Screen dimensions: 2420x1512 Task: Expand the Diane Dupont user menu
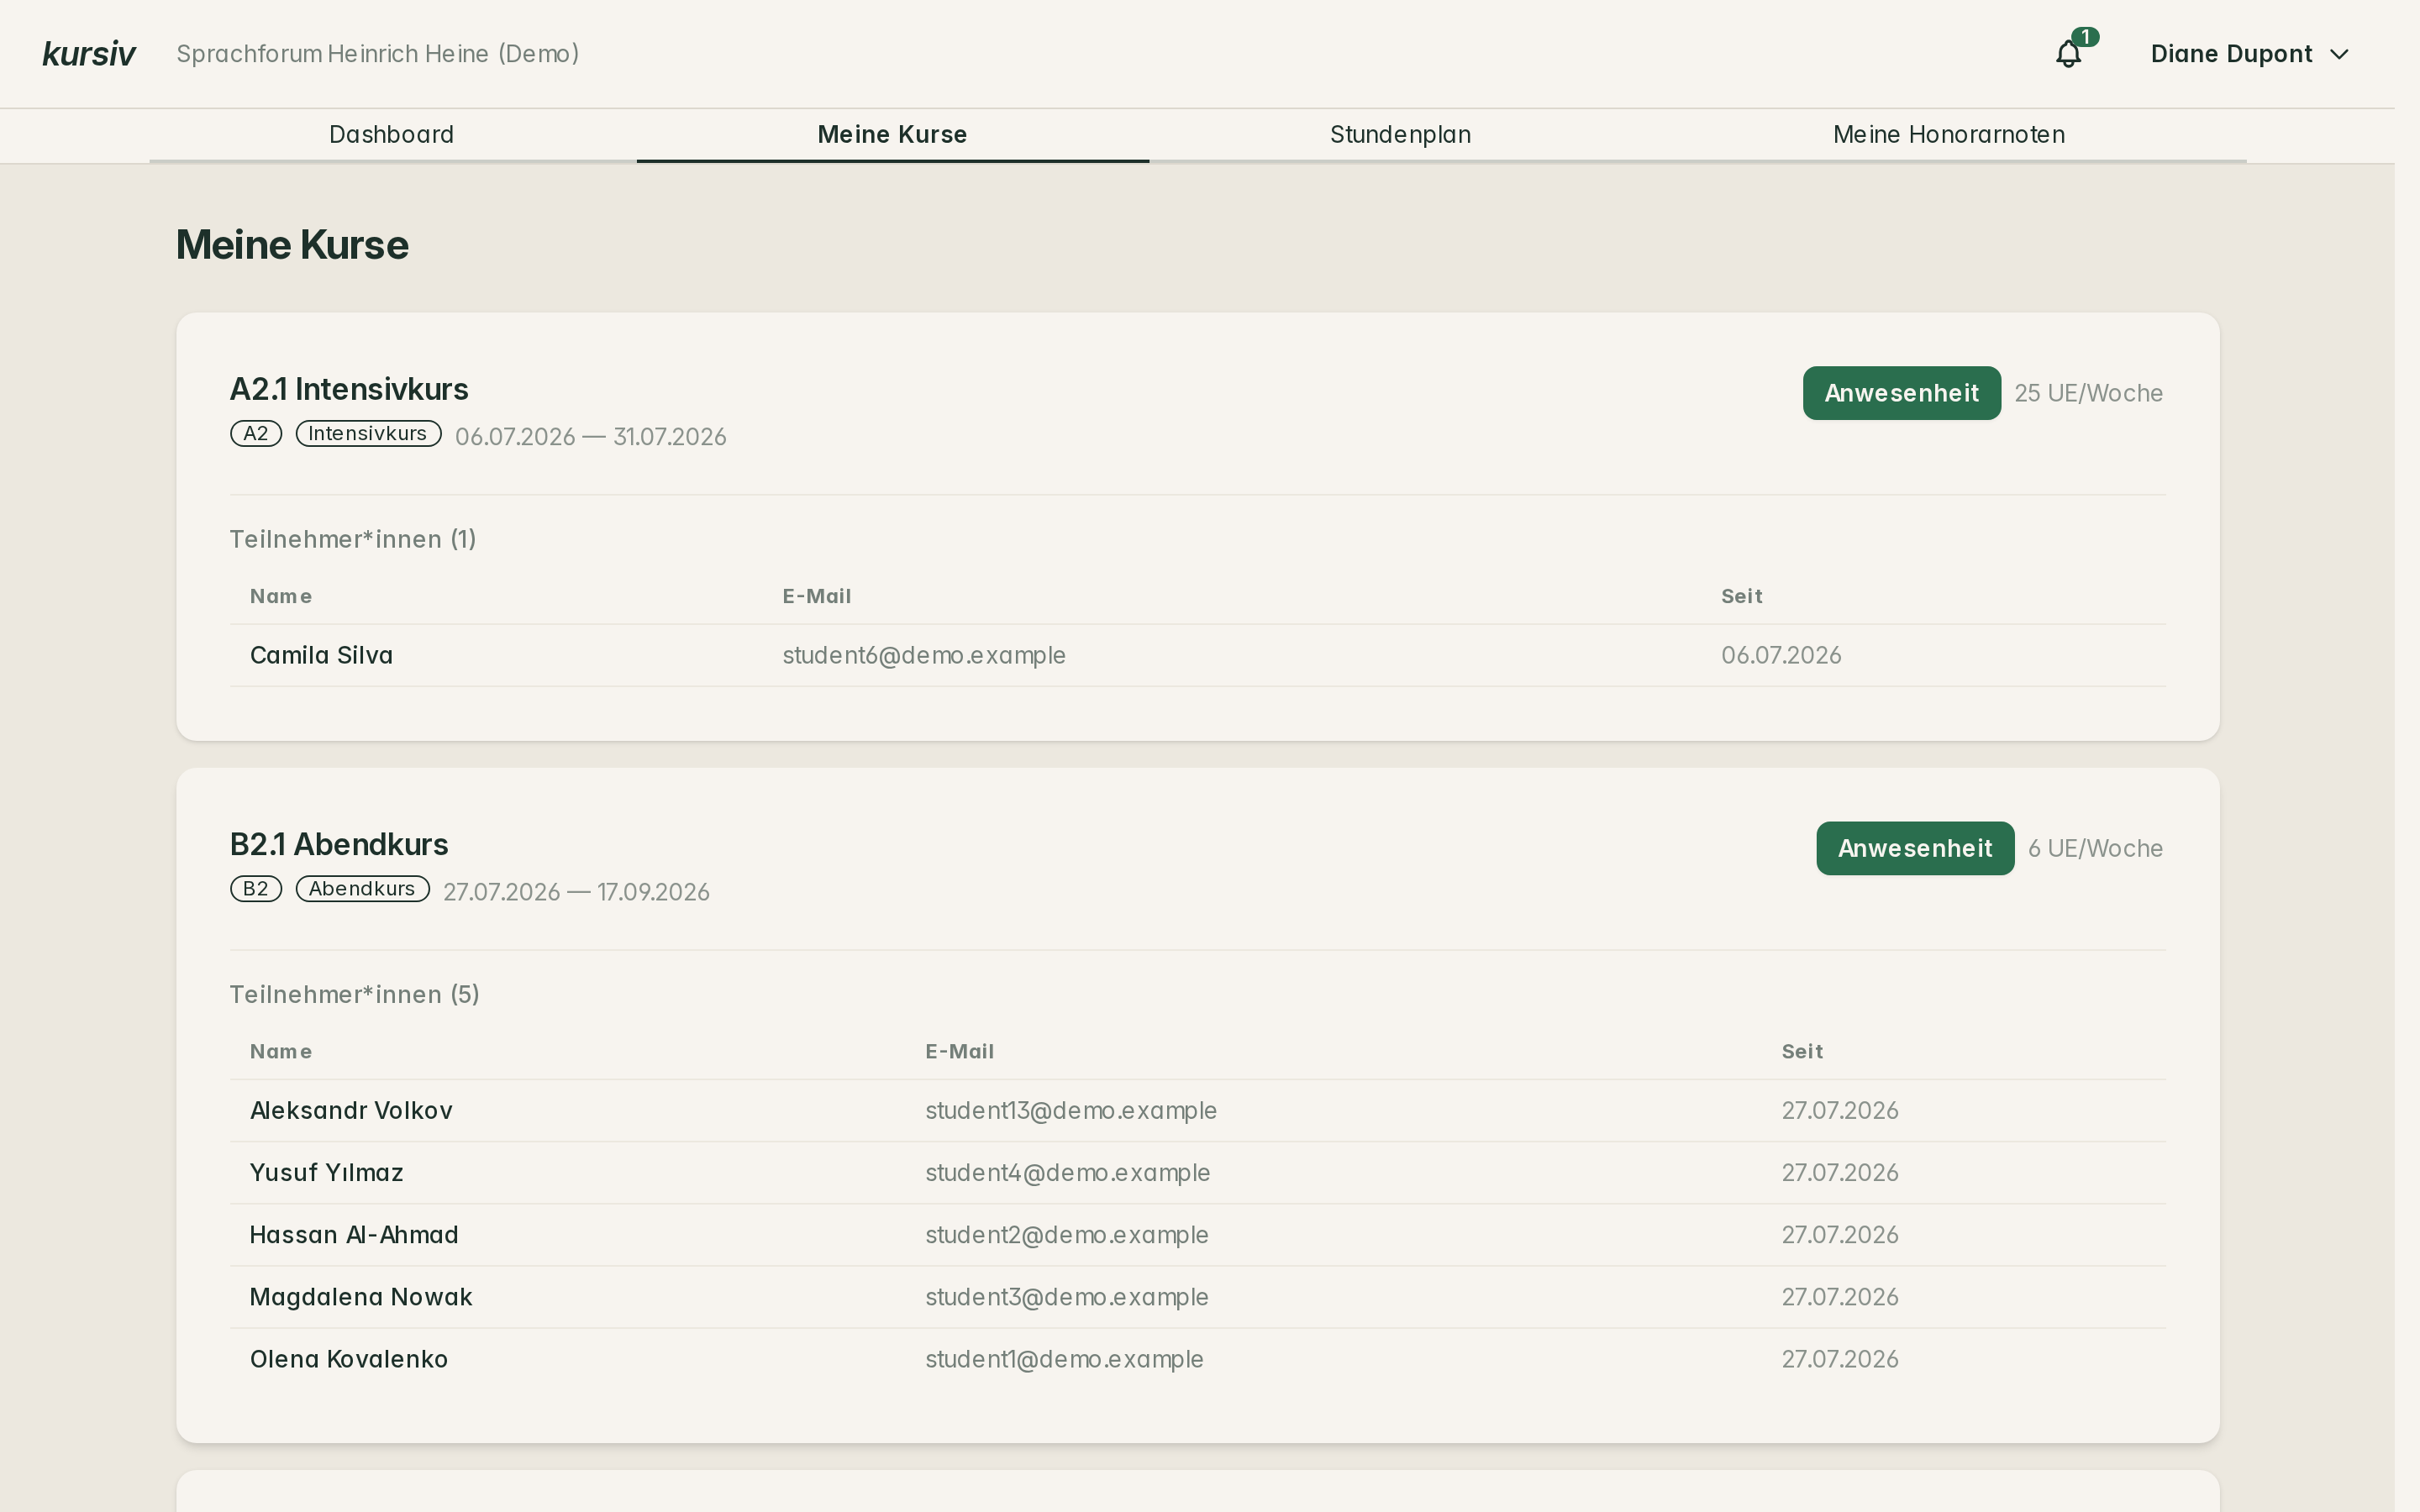(x=2249, y=54)
